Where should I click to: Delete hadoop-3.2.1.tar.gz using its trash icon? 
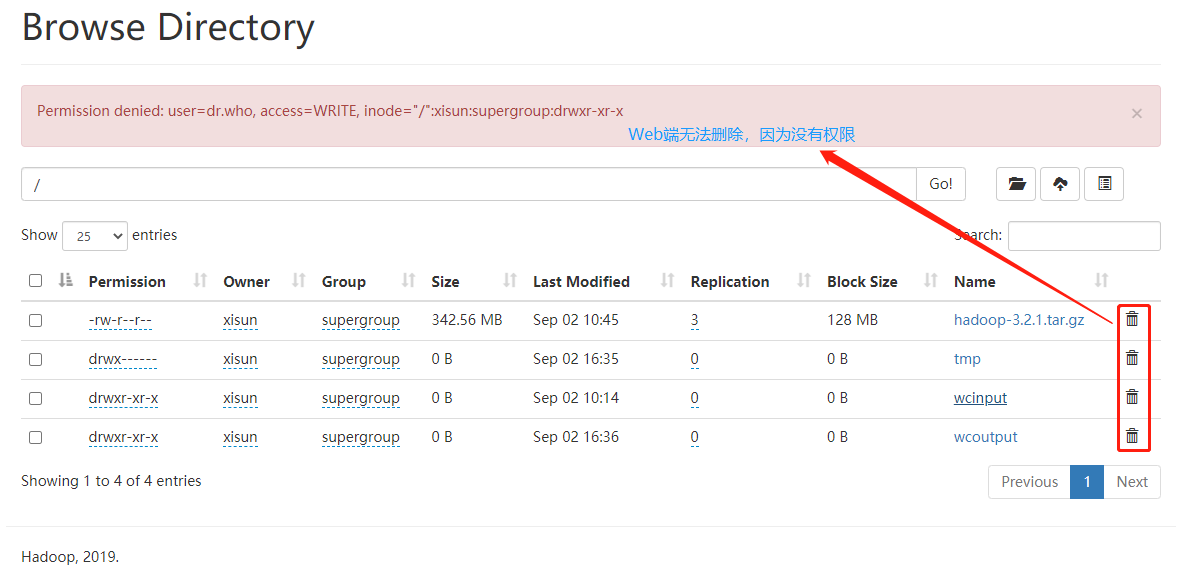(1132, 319)
